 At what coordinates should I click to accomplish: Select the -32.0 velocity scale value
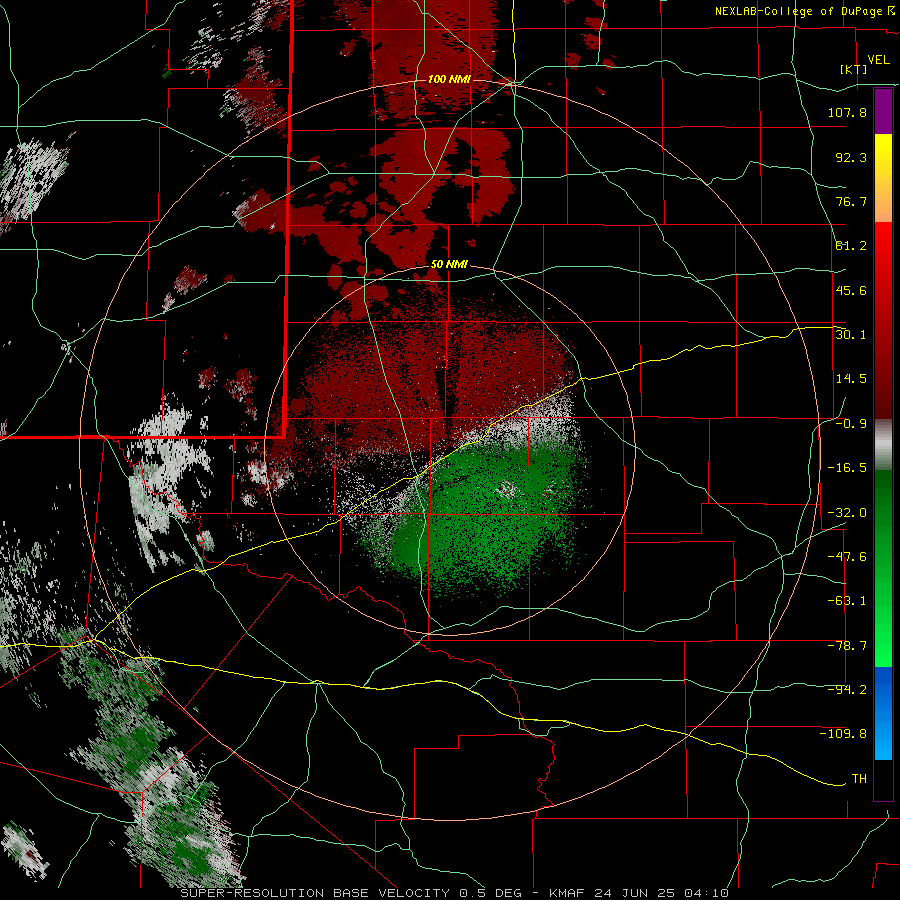[847, 513]
